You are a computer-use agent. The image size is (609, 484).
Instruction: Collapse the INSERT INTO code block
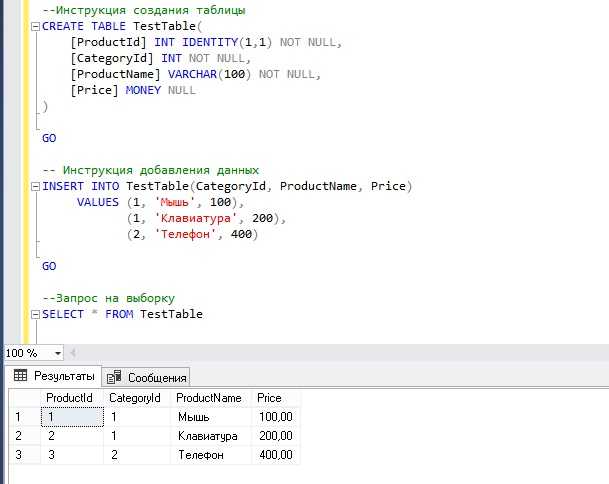coord(36,187)
